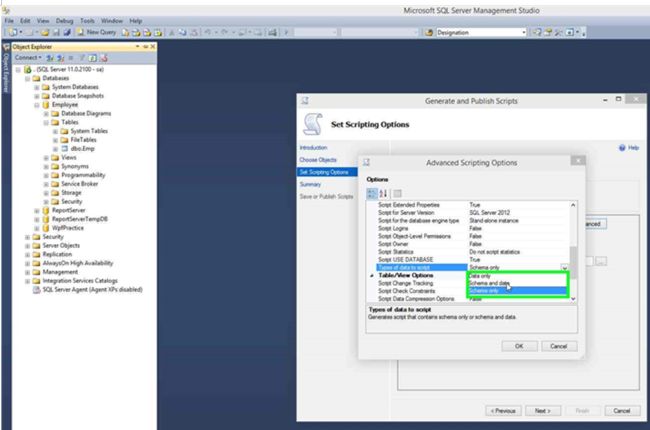Click the options list scrollbar thumb
Viewport: 650px width, 430px height.
click(x=573, y=262)
